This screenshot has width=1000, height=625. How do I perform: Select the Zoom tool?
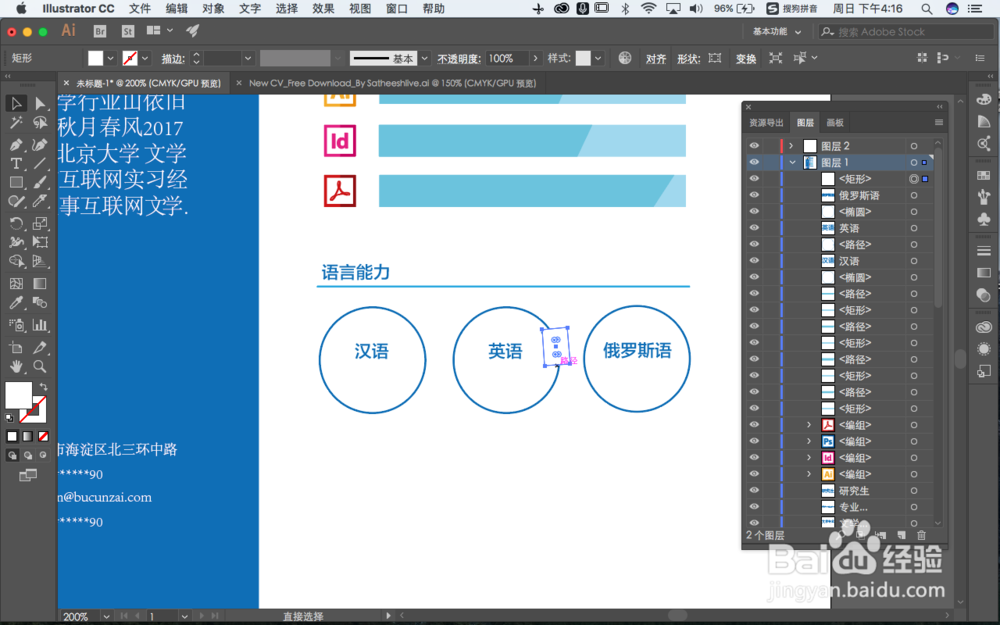[x=40, y=367]
